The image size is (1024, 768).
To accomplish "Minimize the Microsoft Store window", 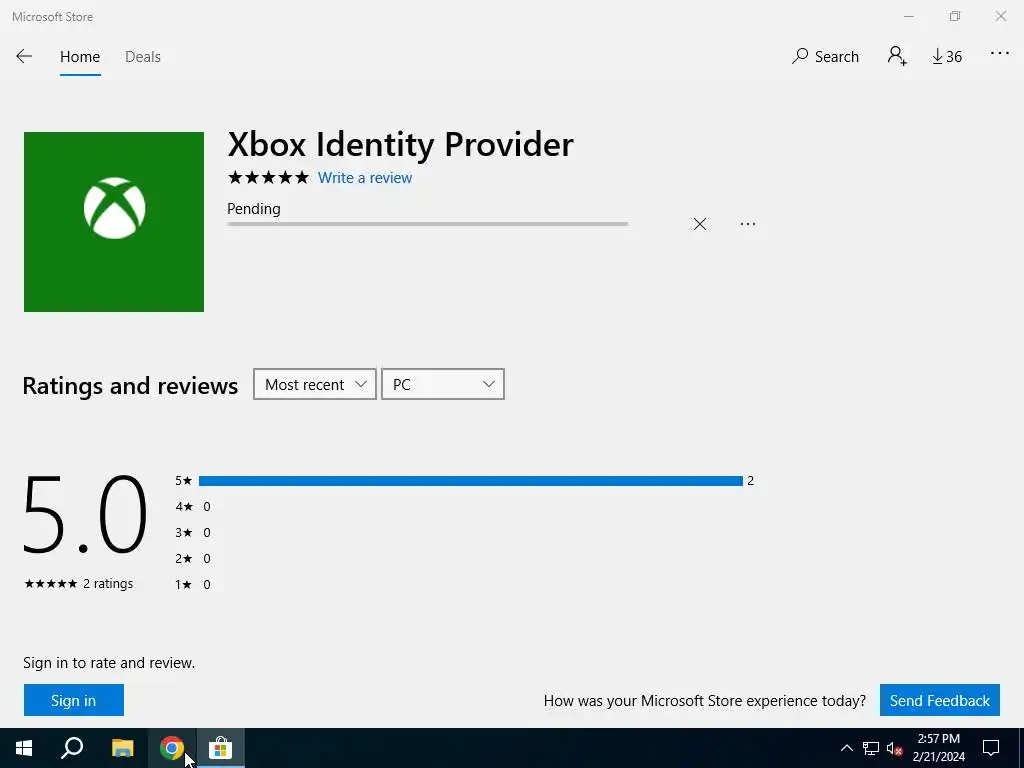I will click(x=909, y=16).
